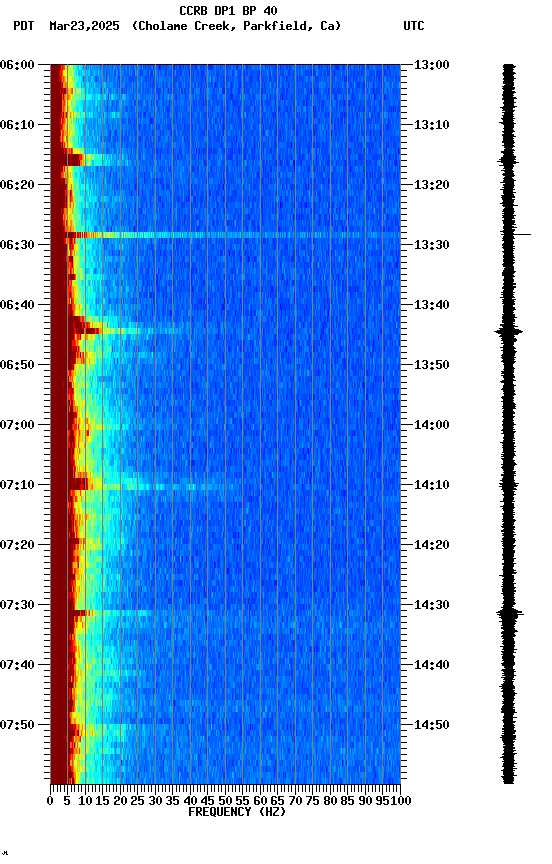Click the 06:00 PDT time label
This screenshot has width=552, height=864.
click(17, 65)
